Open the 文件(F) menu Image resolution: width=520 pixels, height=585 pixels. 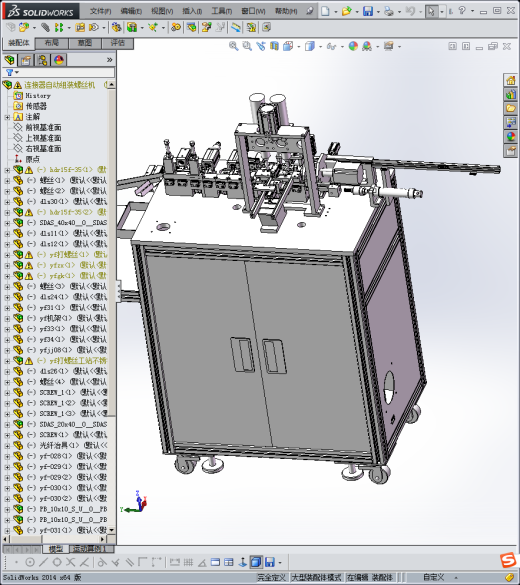pyautogui.click(x=100, y=12)
